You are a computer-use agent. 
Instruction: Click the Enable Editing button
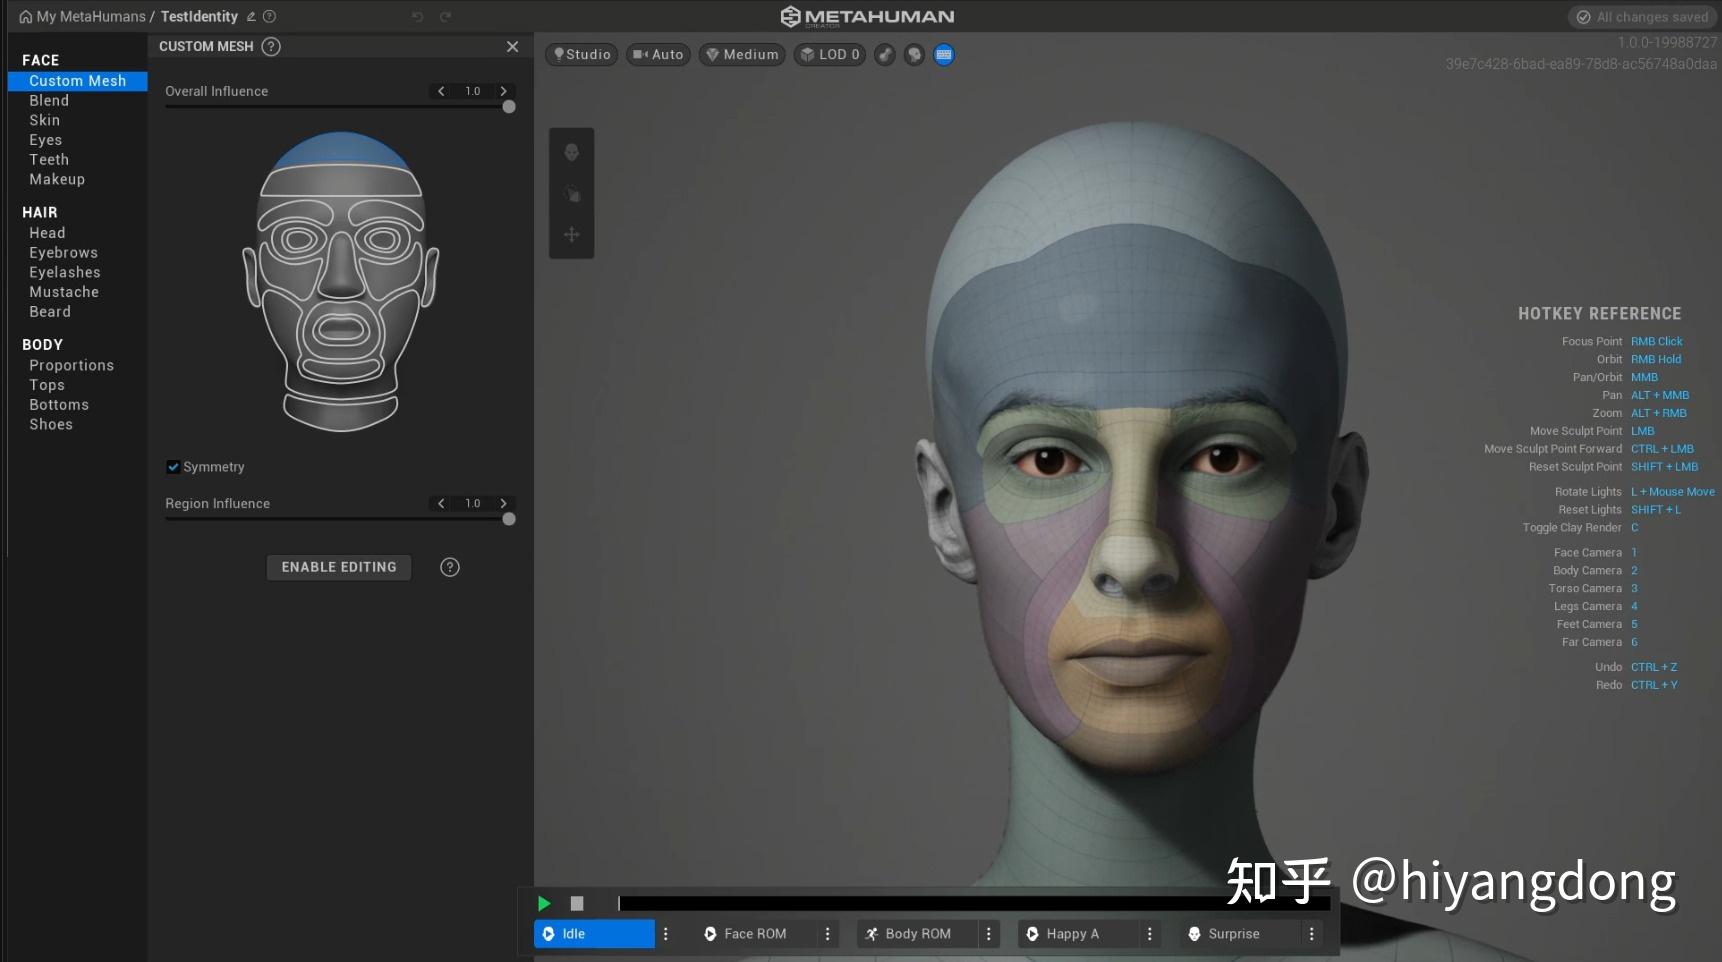point(338,567)
